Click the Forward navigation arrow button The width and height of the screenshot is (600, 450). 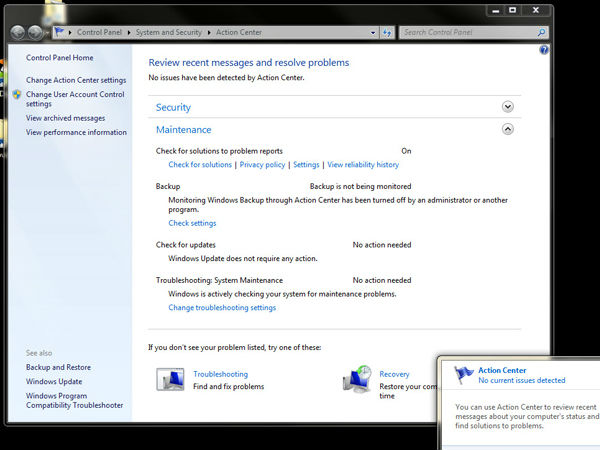36,32
